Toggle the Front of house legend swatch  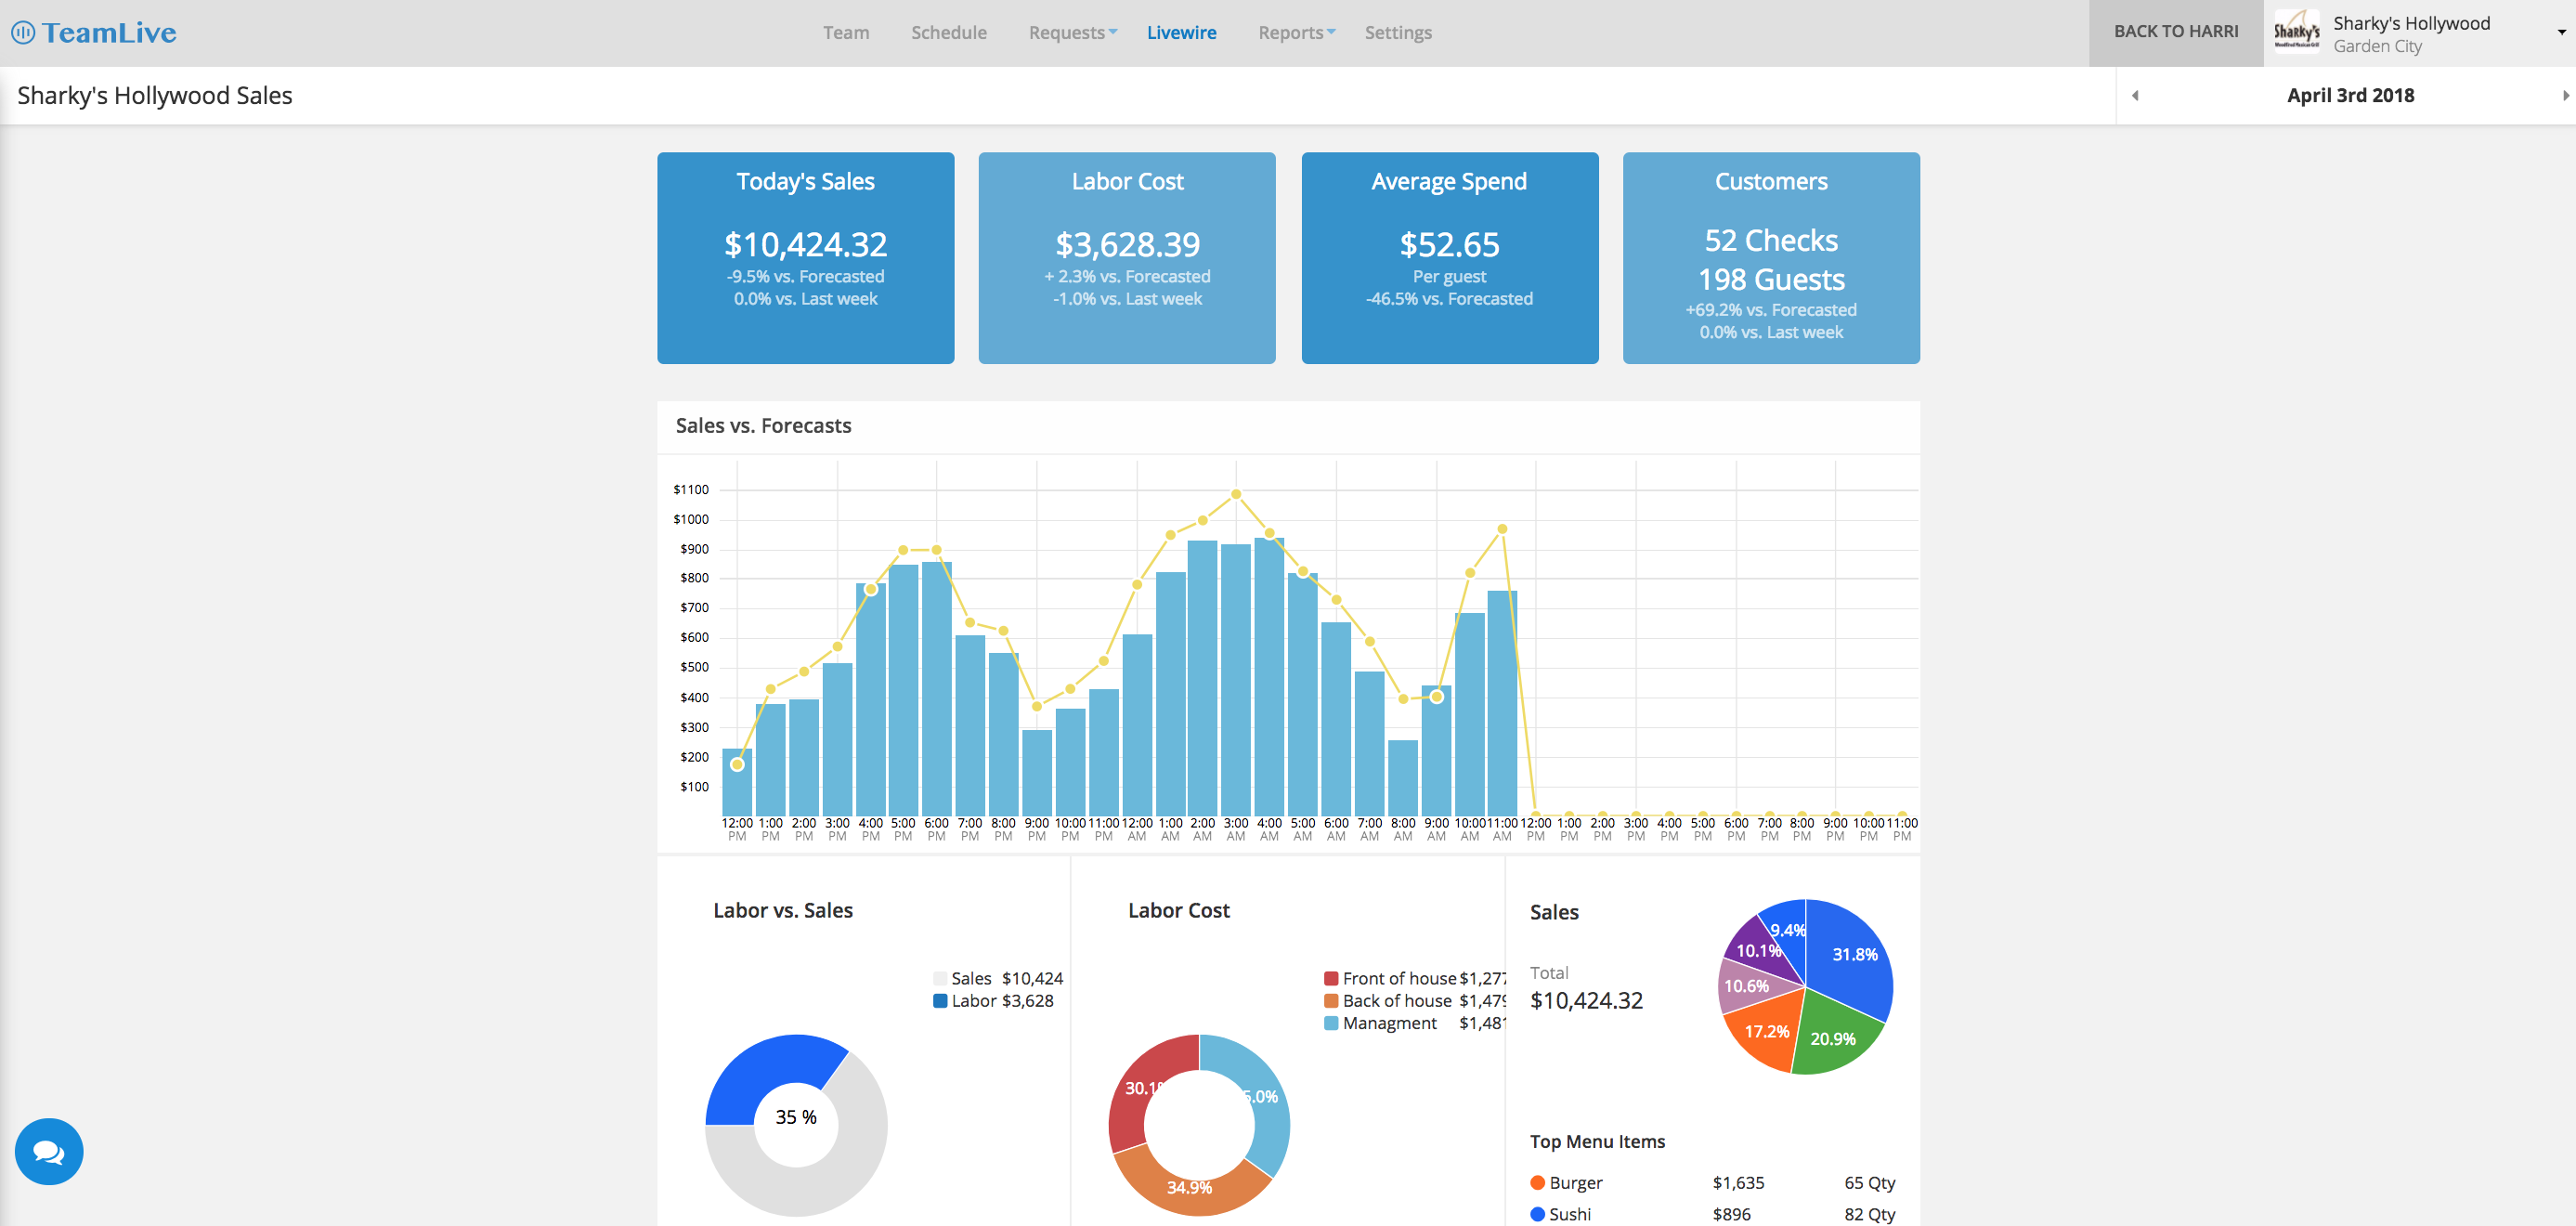click(1331, 979)
